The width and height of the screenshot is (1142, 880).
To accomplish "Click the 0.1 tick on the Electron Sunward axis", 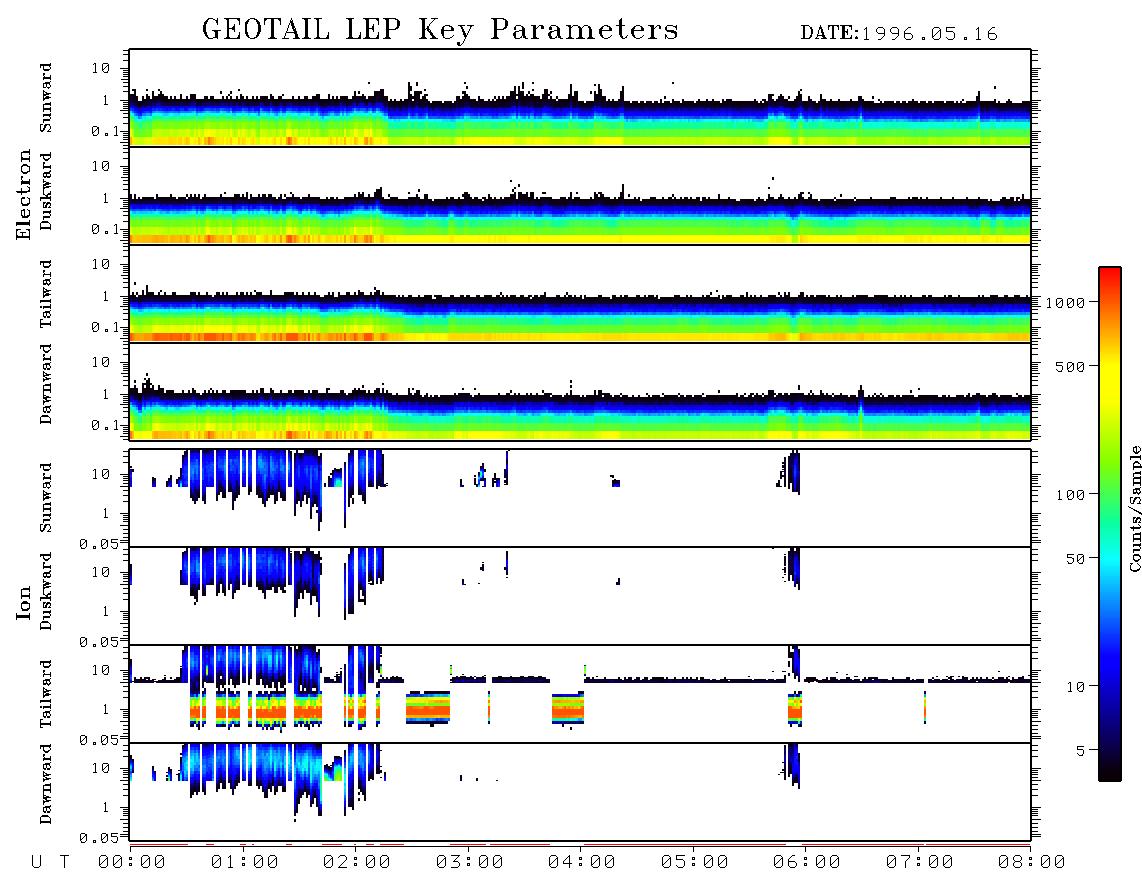I will pos(105,132).
